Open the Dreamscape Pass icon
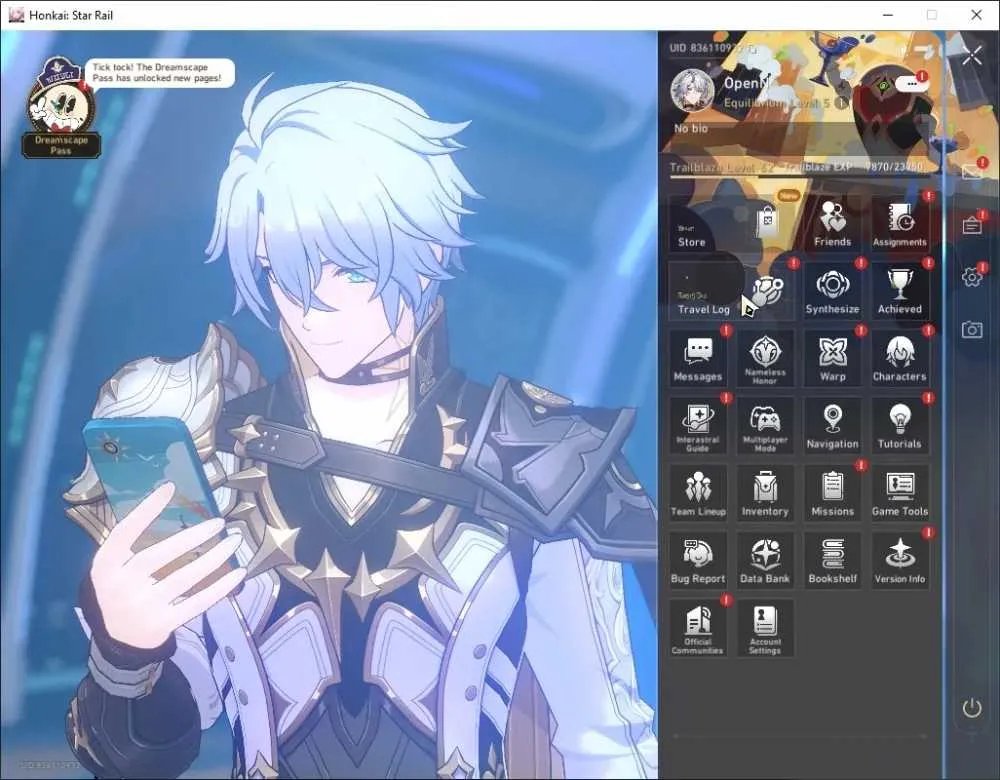Image resolution: width=1000 pixels, height=780 pixels. click(61, 107)
